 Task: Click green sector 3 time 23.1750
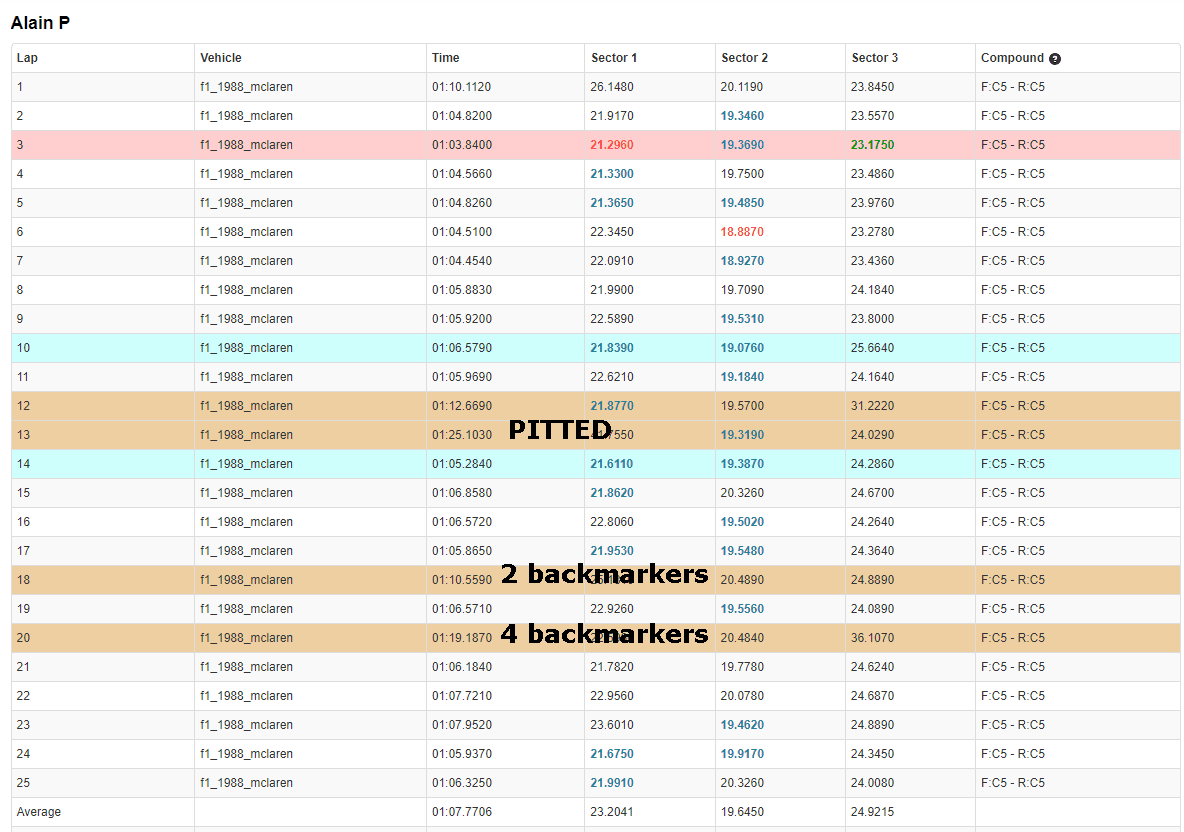pos(872,145)
